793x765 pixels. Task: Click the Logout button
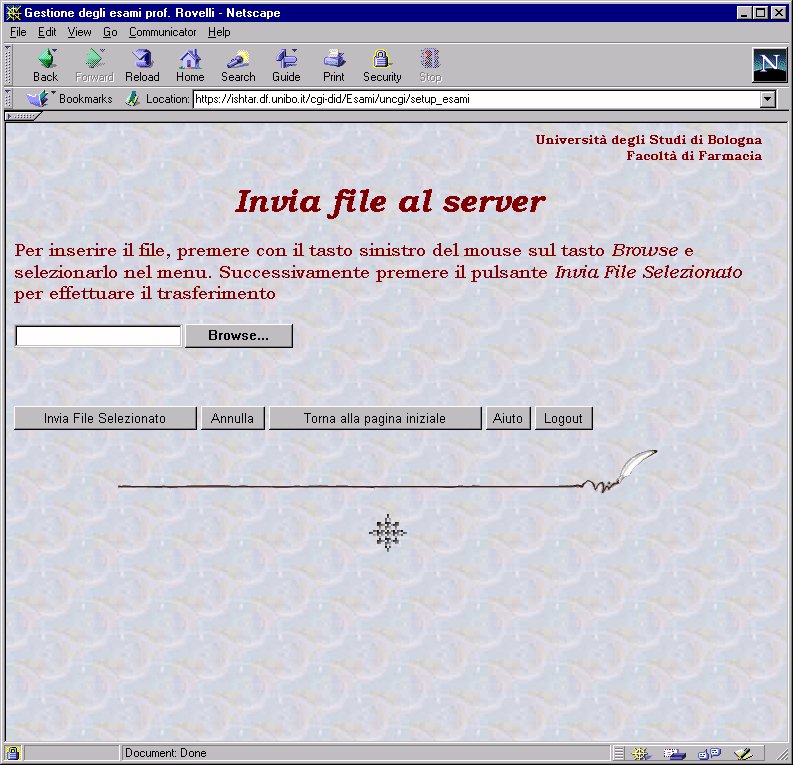(564, 418)
